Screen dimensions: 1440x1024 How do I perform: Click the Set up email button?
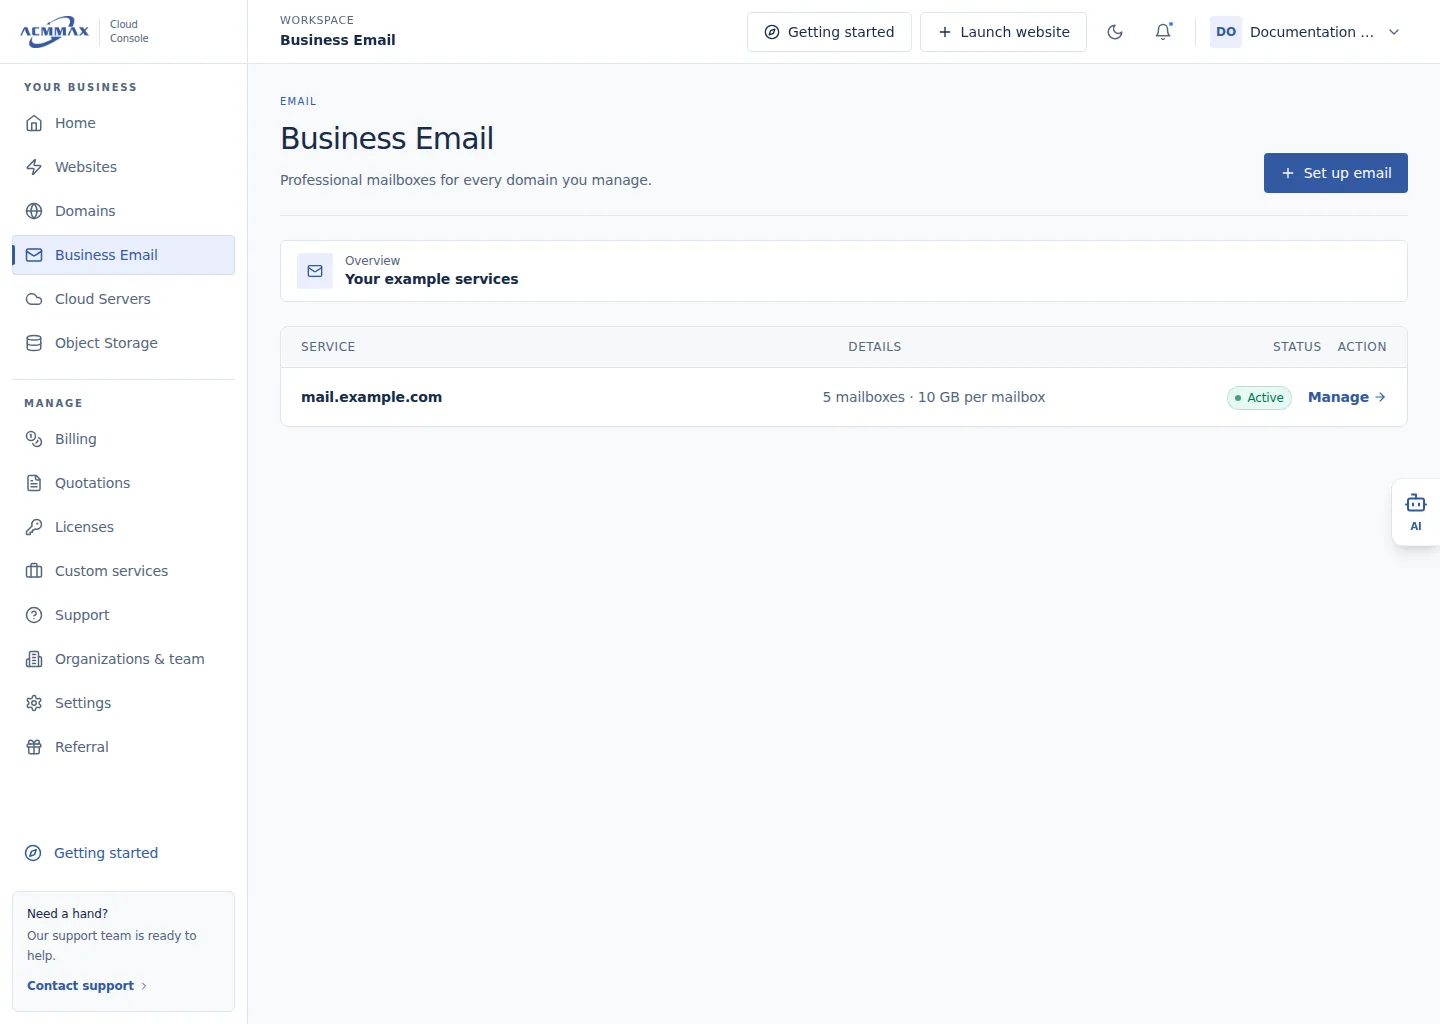1336,173
